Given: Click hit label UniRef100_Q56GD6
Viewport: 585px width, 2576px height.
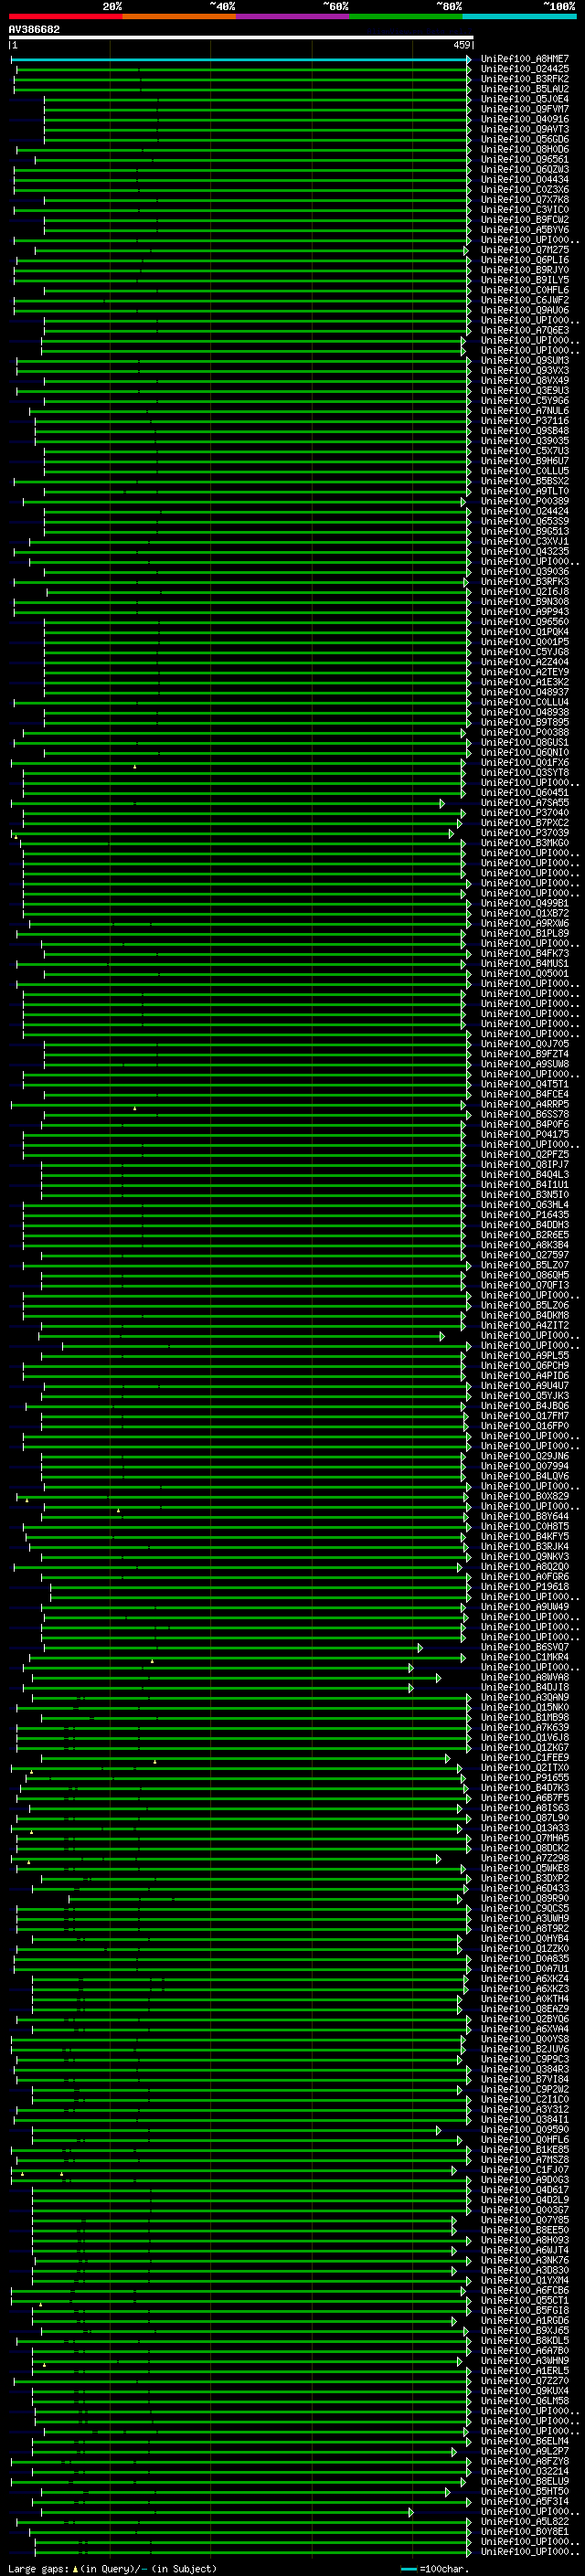Looking at the screenshot, I should [x=525, y=139].
